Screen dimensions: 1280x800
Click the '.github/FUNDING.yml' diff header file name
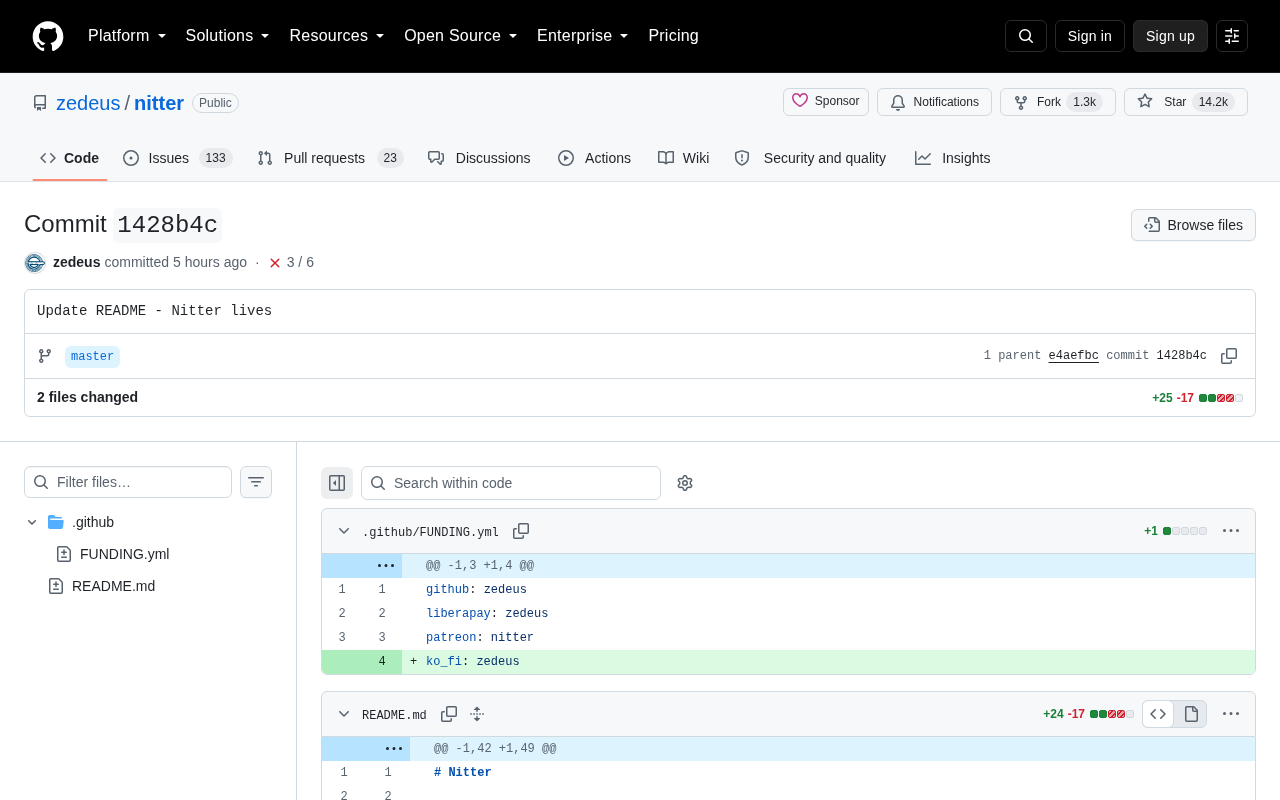click(430, 532)
